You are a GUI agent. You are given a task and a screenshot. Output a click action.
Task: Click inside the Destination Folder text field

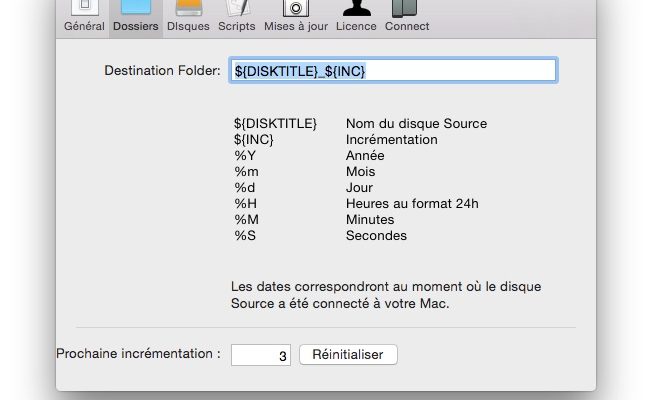(x=393, y=71)
